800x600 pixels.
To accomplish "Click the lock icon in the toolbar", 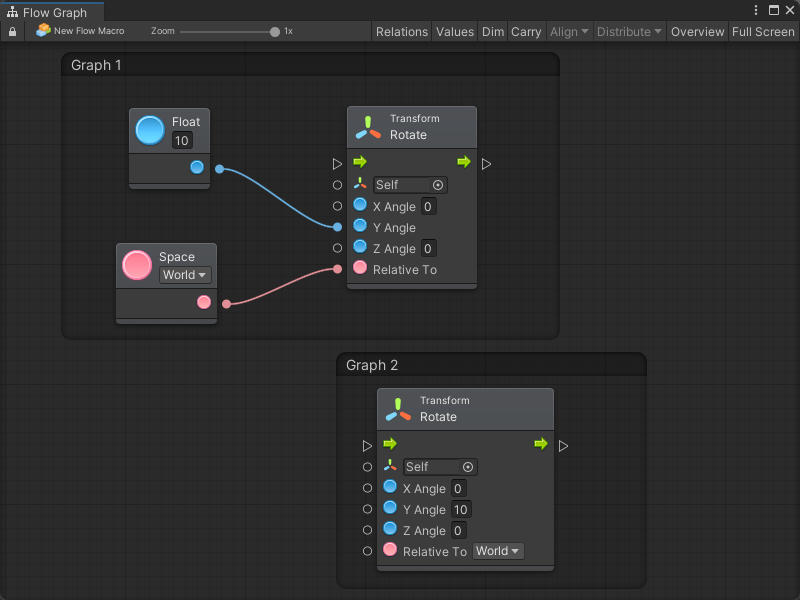I will click(12, 32).
